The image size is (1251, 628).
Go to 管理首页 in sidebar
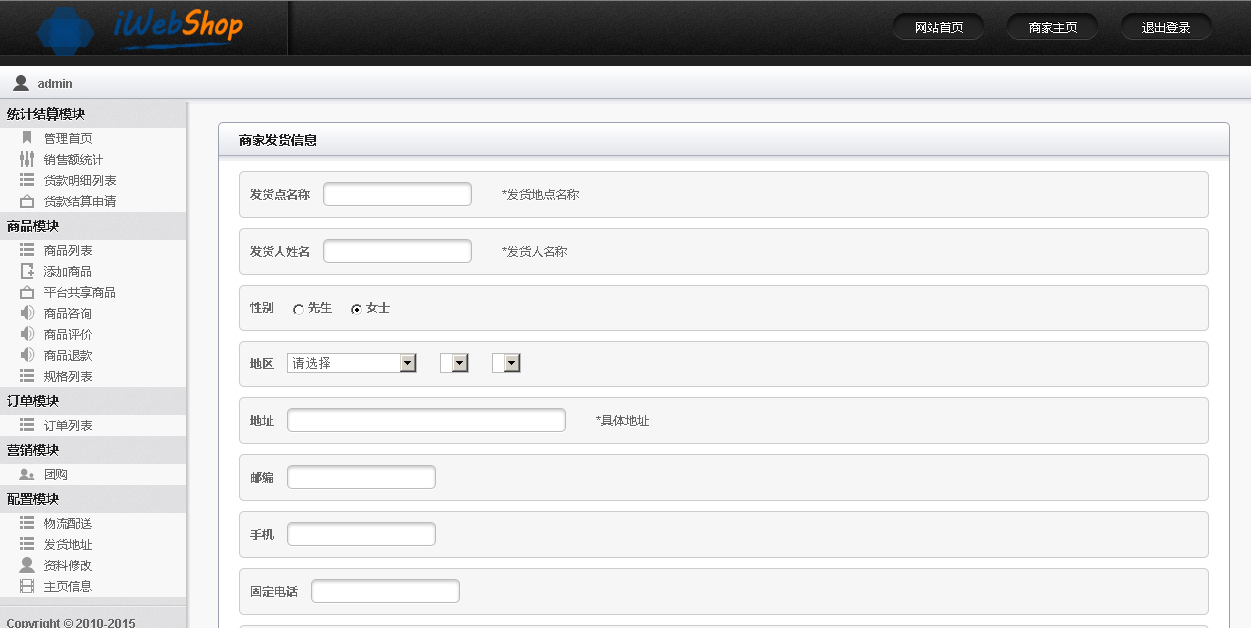[68, 139]
